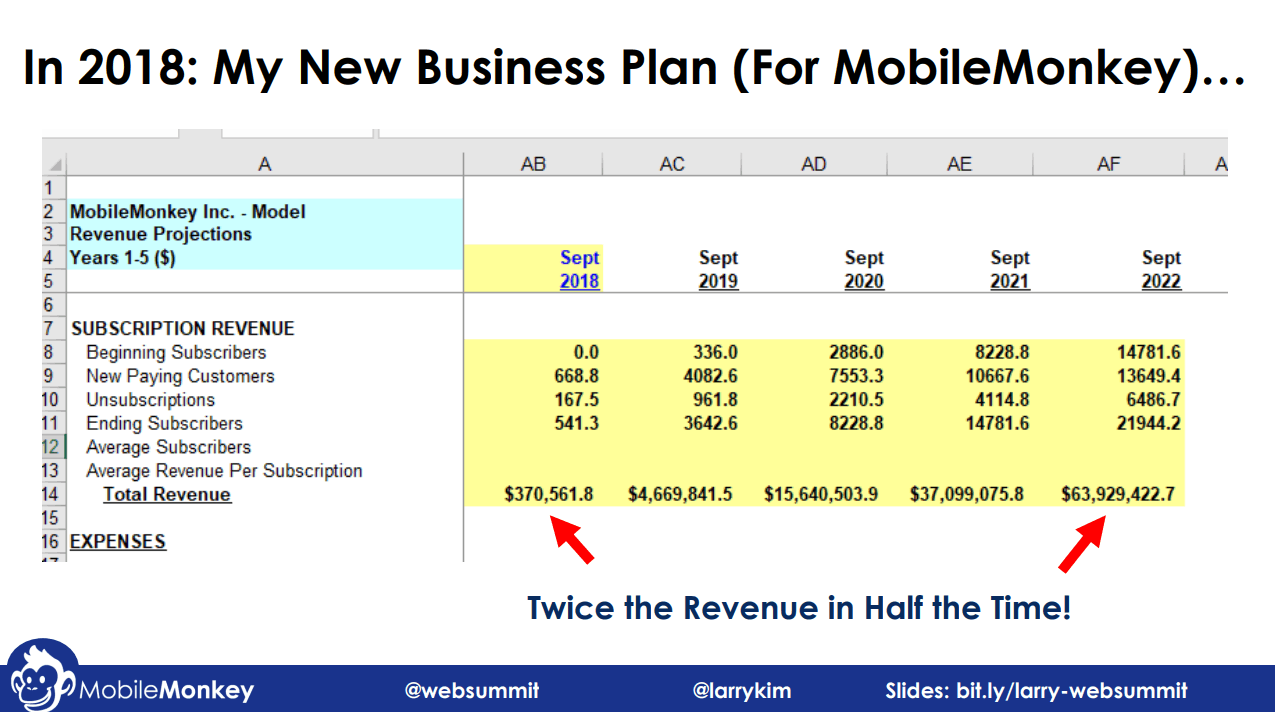Select the 'SUBSCRIPTION REVENUE' cell

click(265, 328)
